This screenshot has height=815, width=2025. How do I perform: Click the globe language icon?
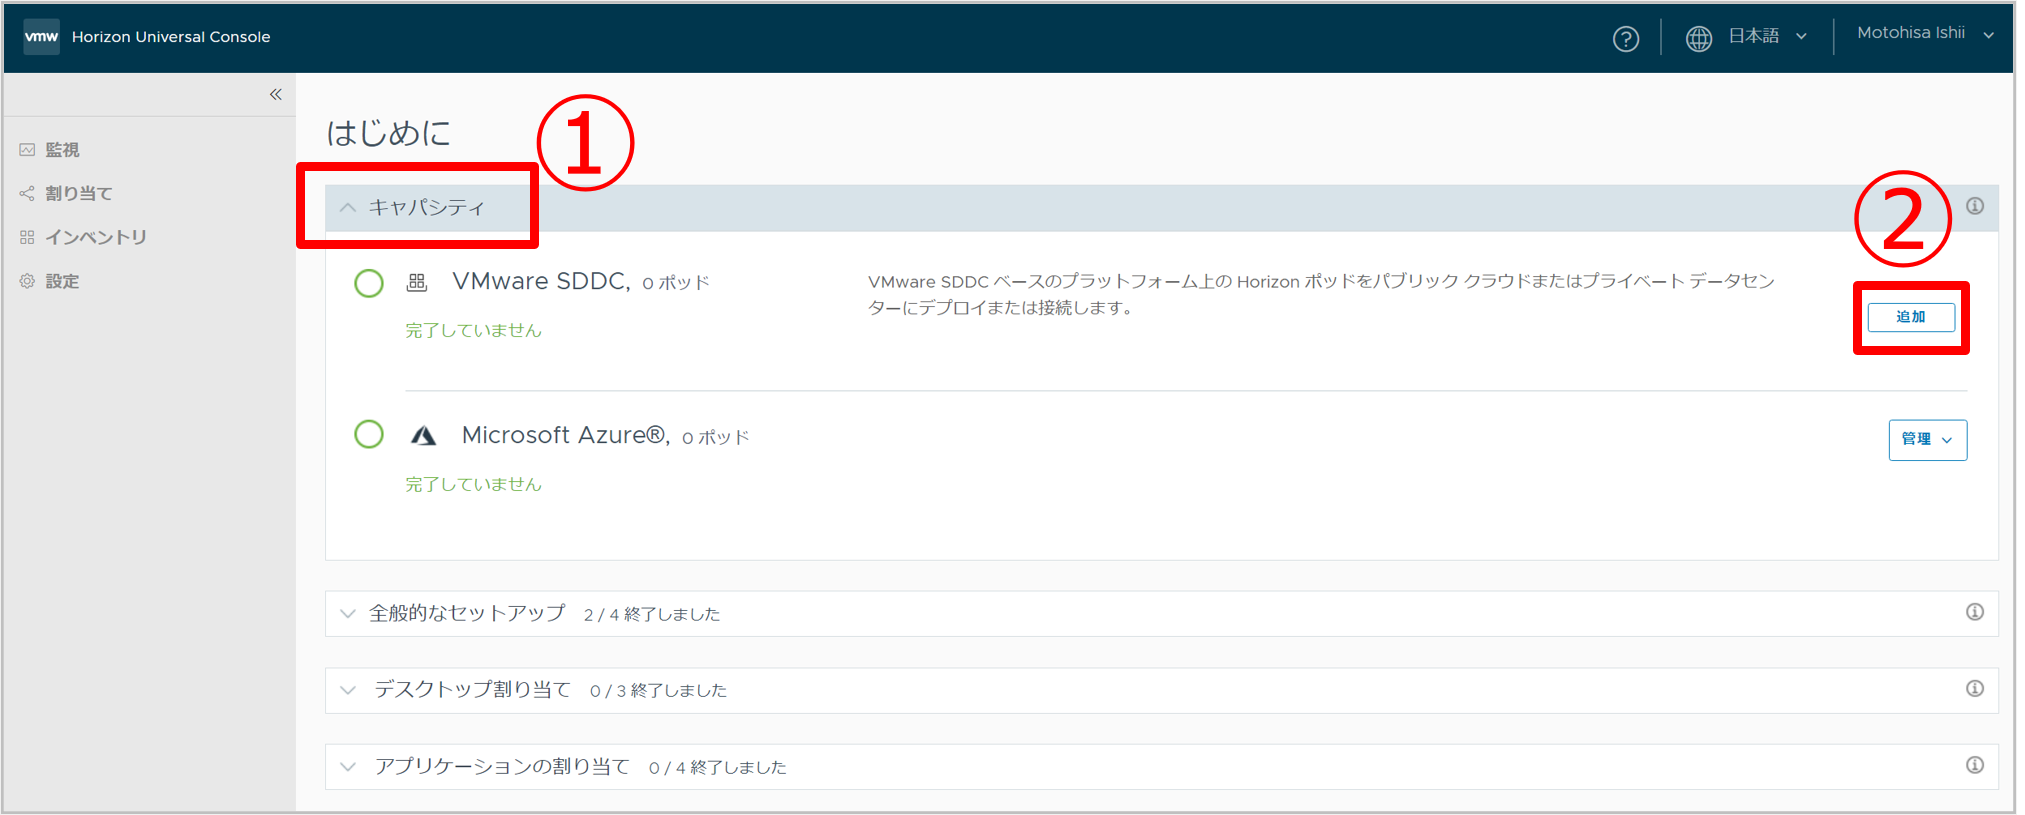(x=1699, y=39)
